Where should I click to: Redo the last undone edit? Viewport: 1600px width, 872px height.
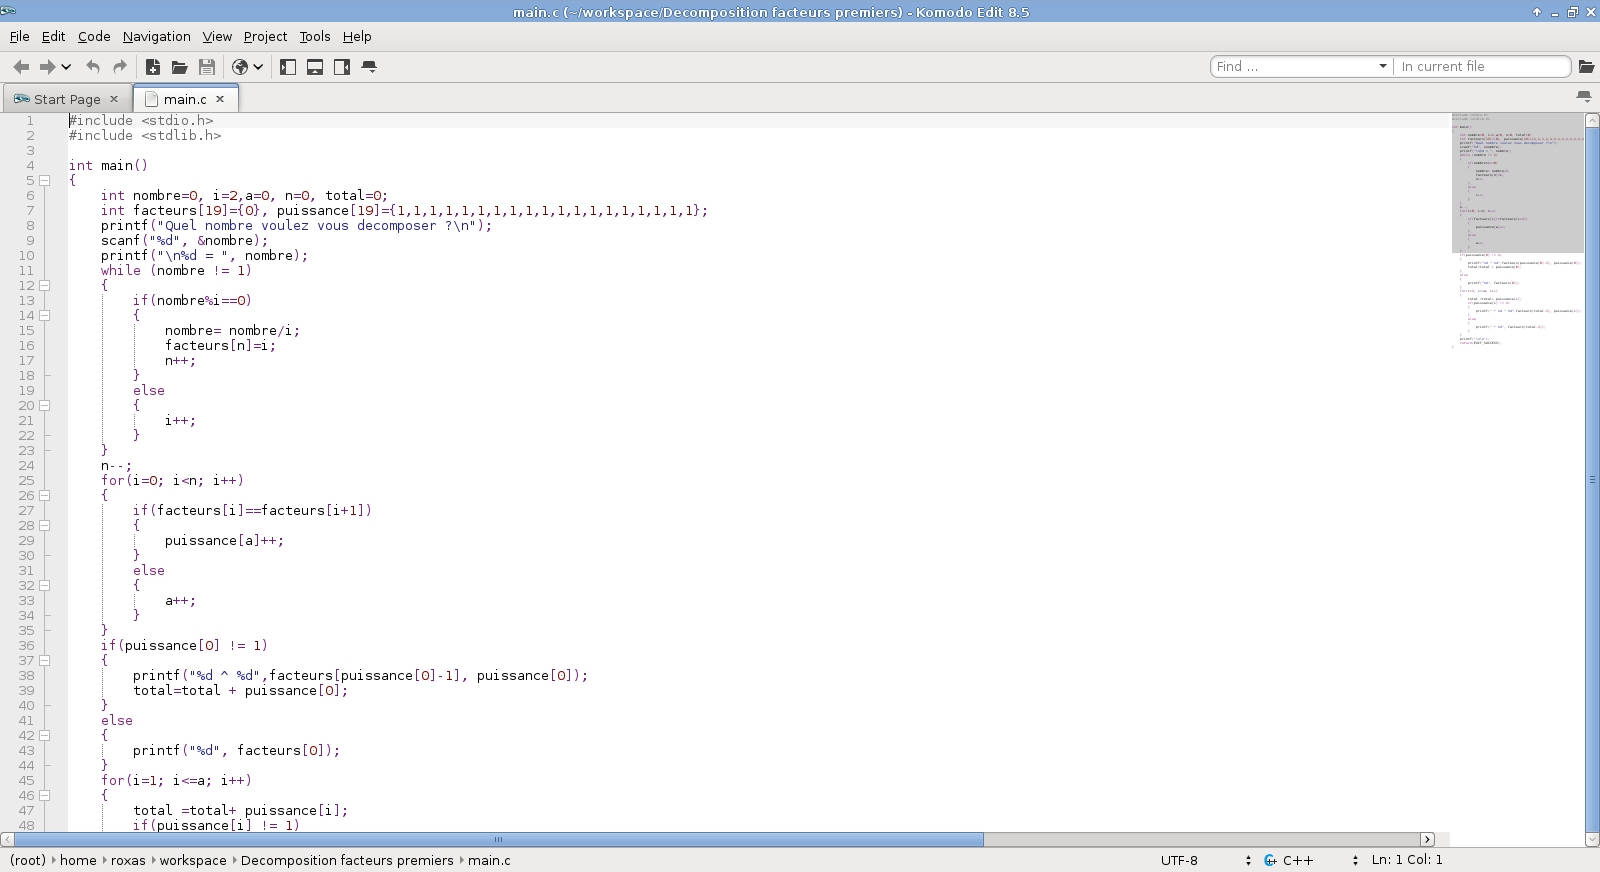coord(120,67)
